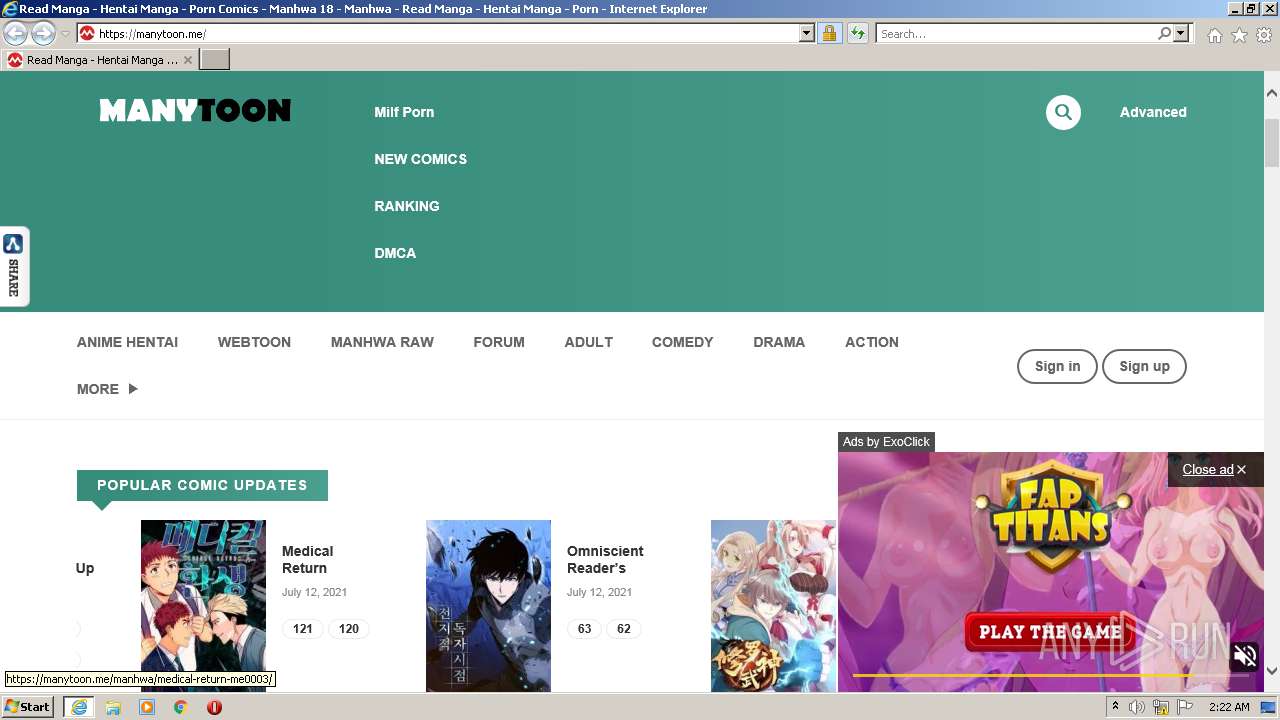Viewport: 1280px width, 720px height.
Task: Open chapter 62 of Omniscient Reader's
Action: coord(624,629)
